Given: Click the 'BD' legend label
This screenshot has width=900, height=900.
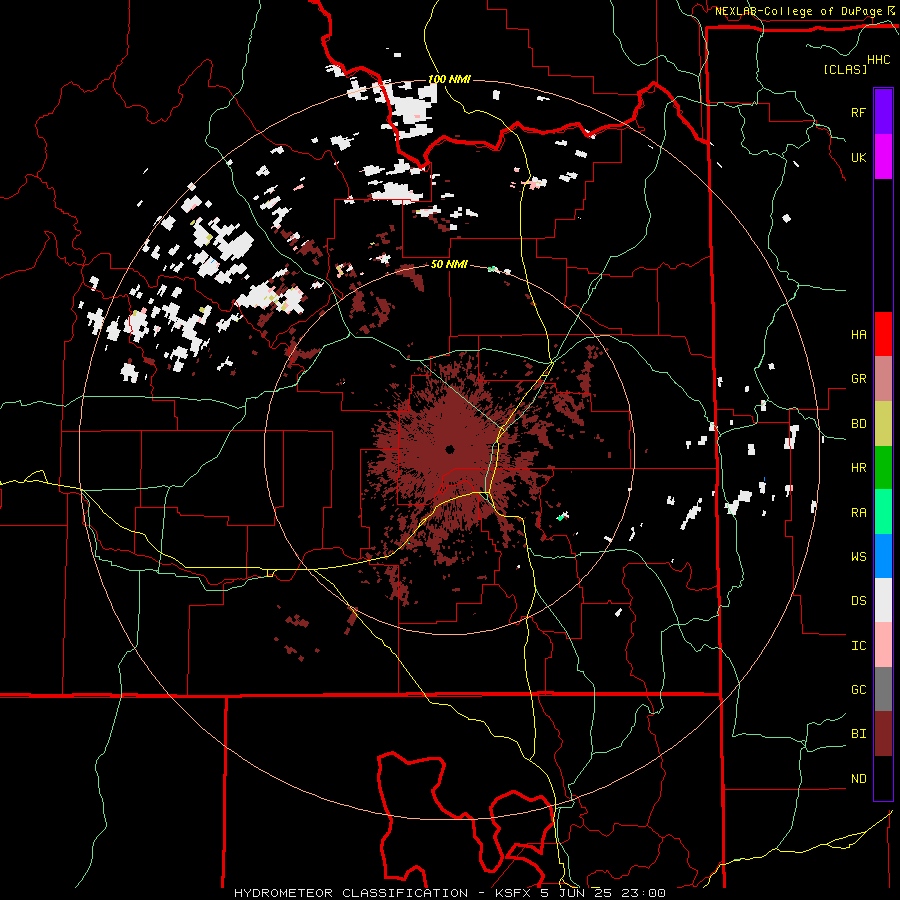Looking at the screenshot, I should (x=858, y=424).
